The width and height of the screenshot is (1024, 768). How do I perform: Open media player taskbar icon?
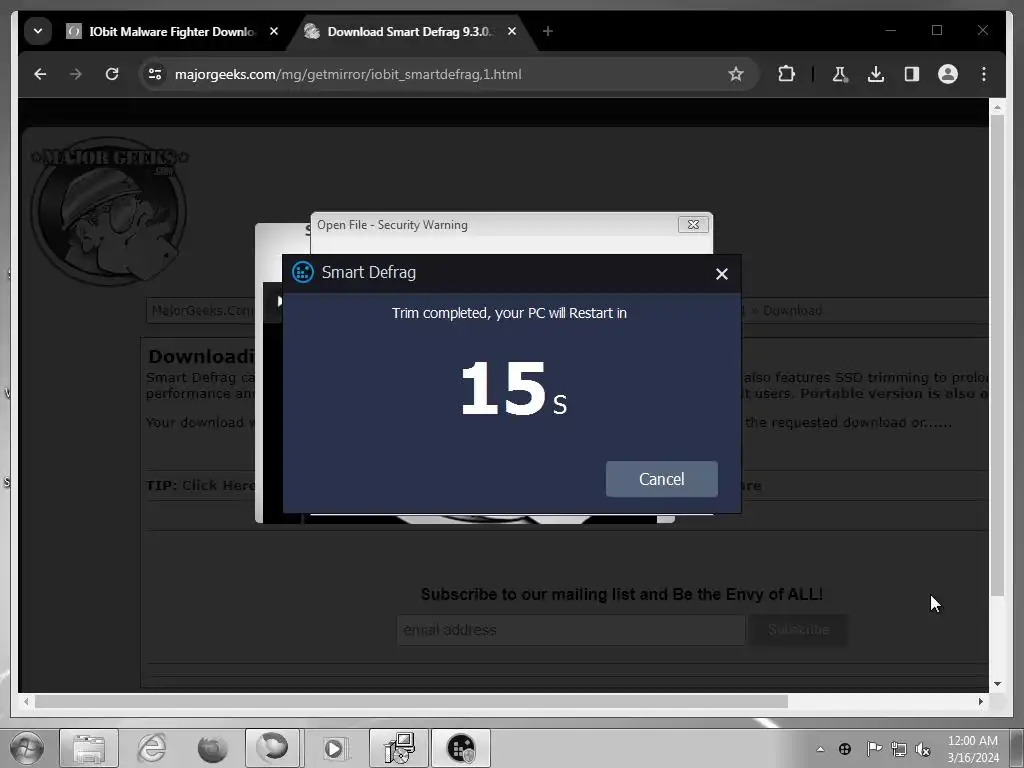point(334,748)
